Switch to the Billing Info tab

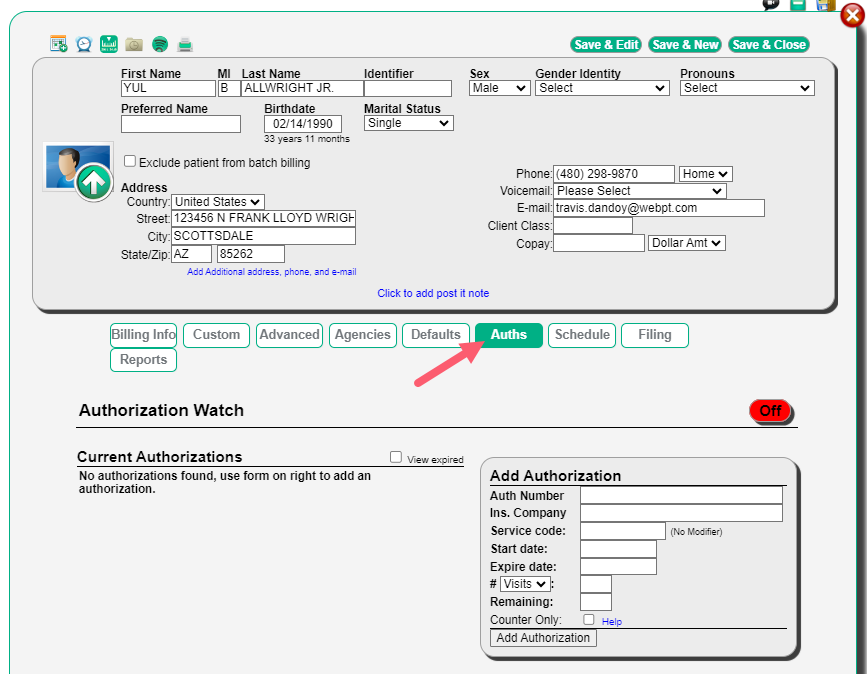(143, 335)
